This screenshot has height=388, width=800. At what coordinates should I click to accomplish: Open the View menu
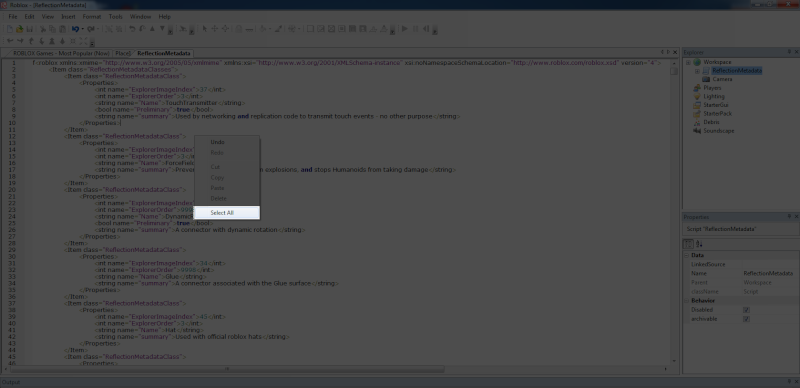47,17
